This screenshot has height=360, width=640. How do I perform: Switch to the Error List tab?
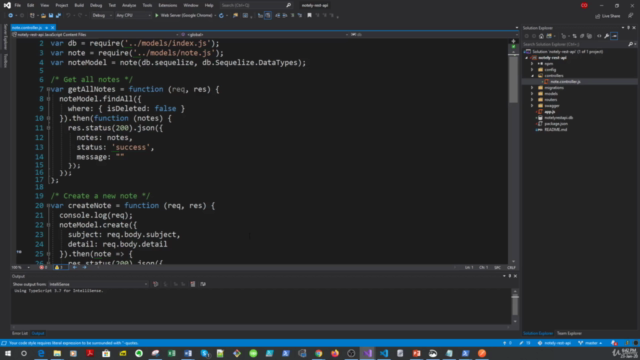coord(20,333)
